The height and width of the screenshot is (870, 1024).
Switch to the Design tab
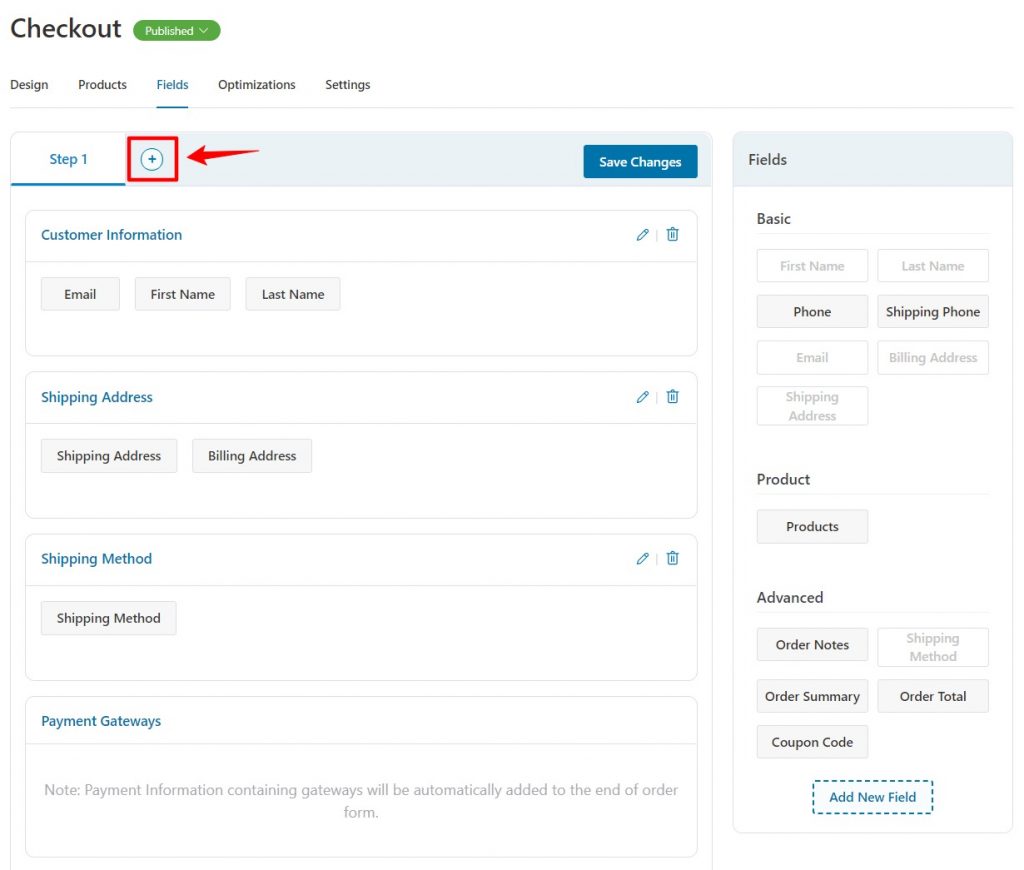point(29,85)
